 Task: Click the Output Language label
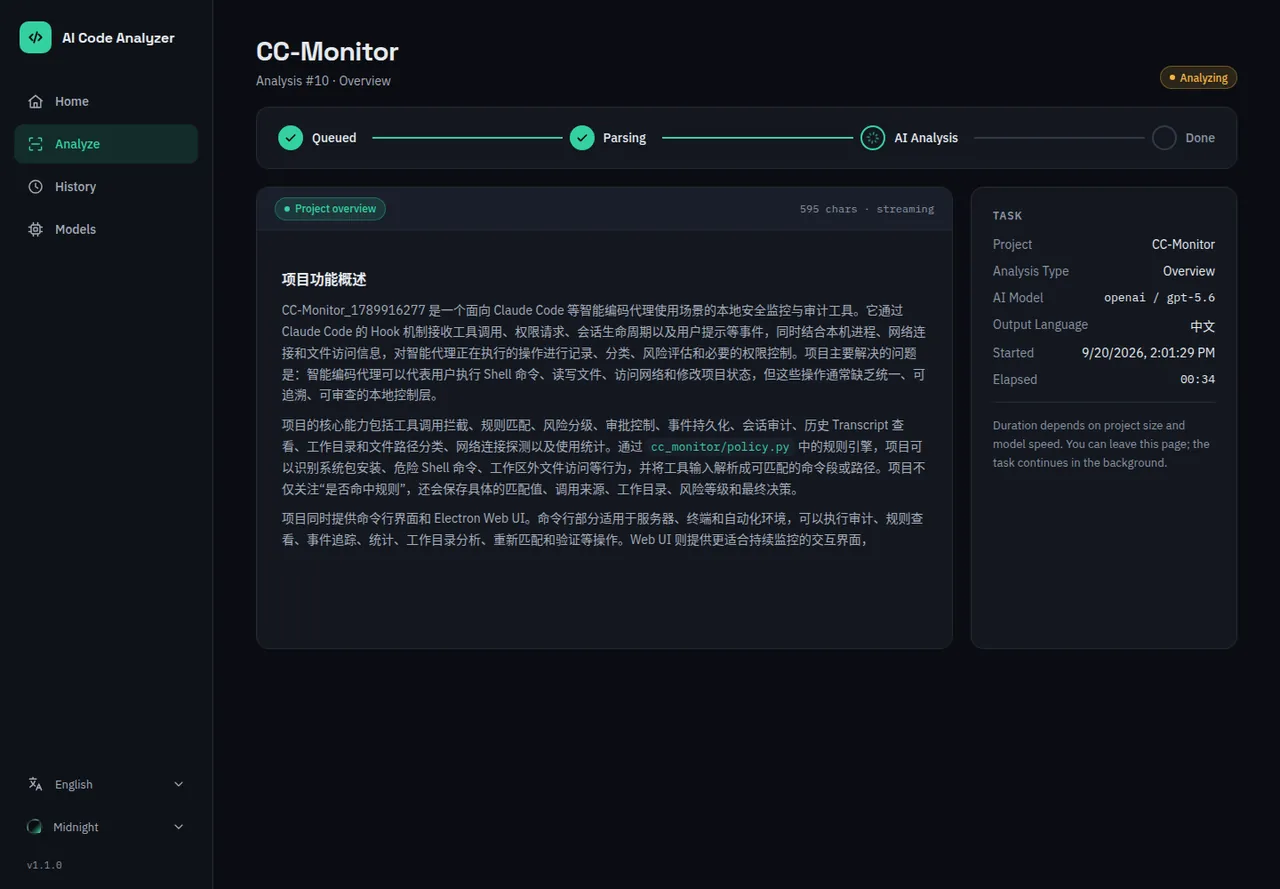click(1040, 325)
